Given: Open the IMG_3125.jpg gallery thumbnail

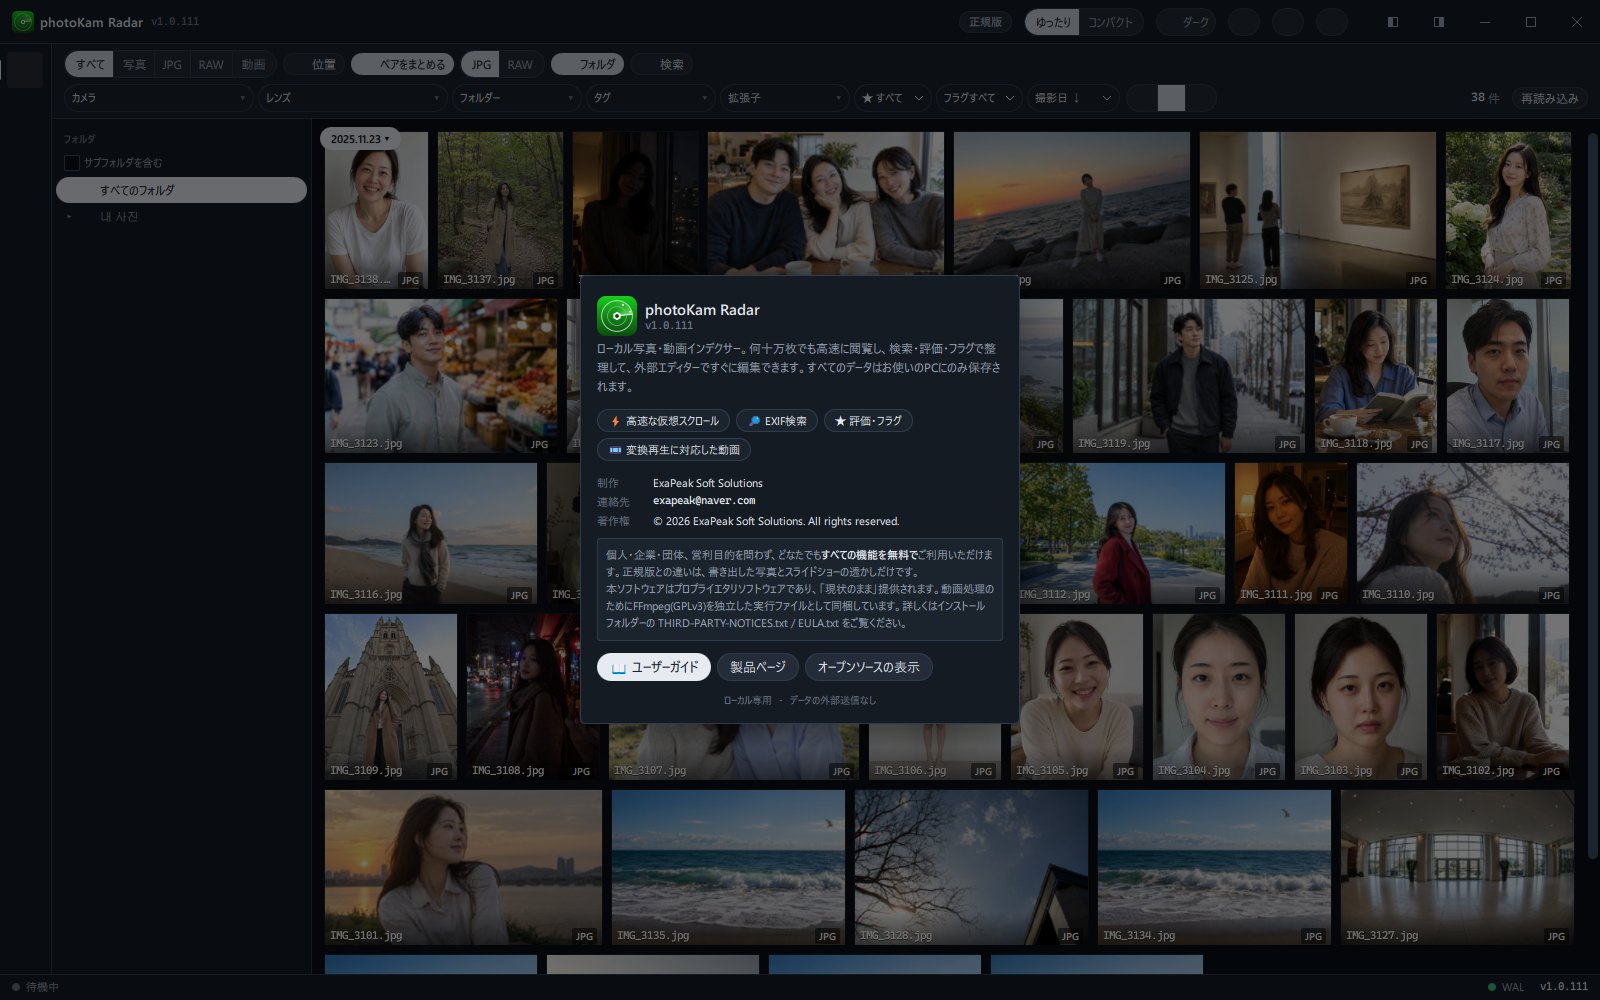Looking at the screenshot, I should (1317, 210).
